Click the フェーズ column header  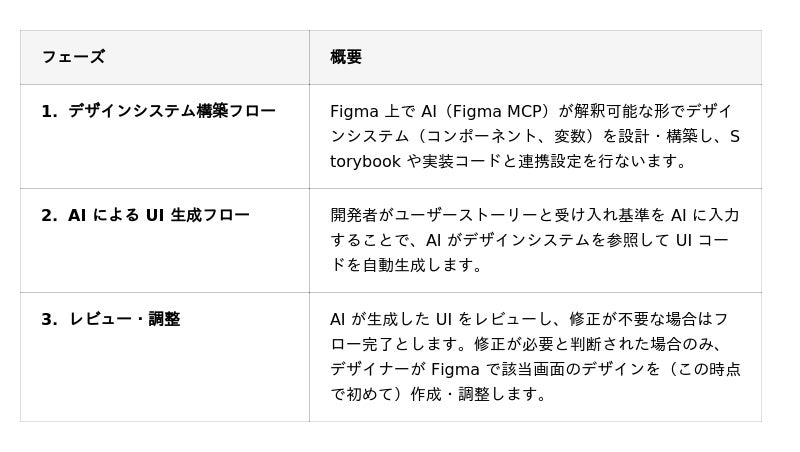[x=73, y=57]
